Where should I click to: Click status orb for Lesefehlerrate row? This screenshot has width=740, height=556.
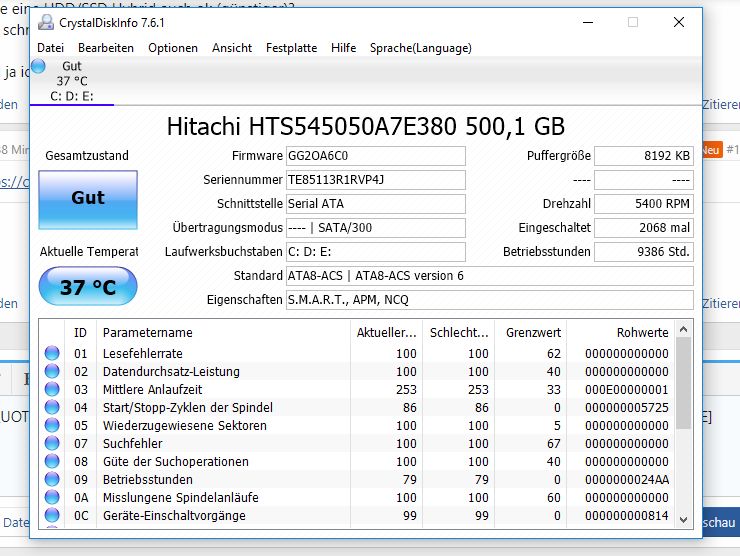pyautogui.click(x=52, y=353)
